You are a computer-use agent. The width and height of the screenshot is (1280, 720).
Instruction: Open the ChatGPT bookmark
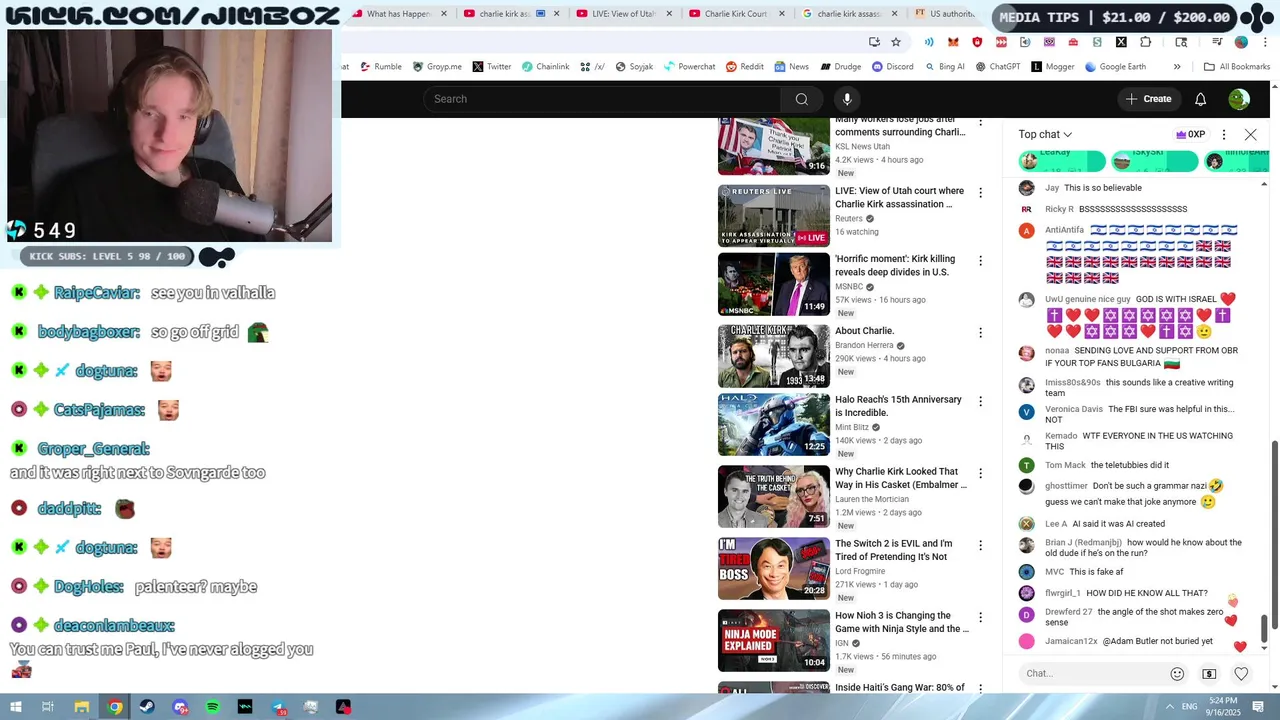click(x=996, y=67)
